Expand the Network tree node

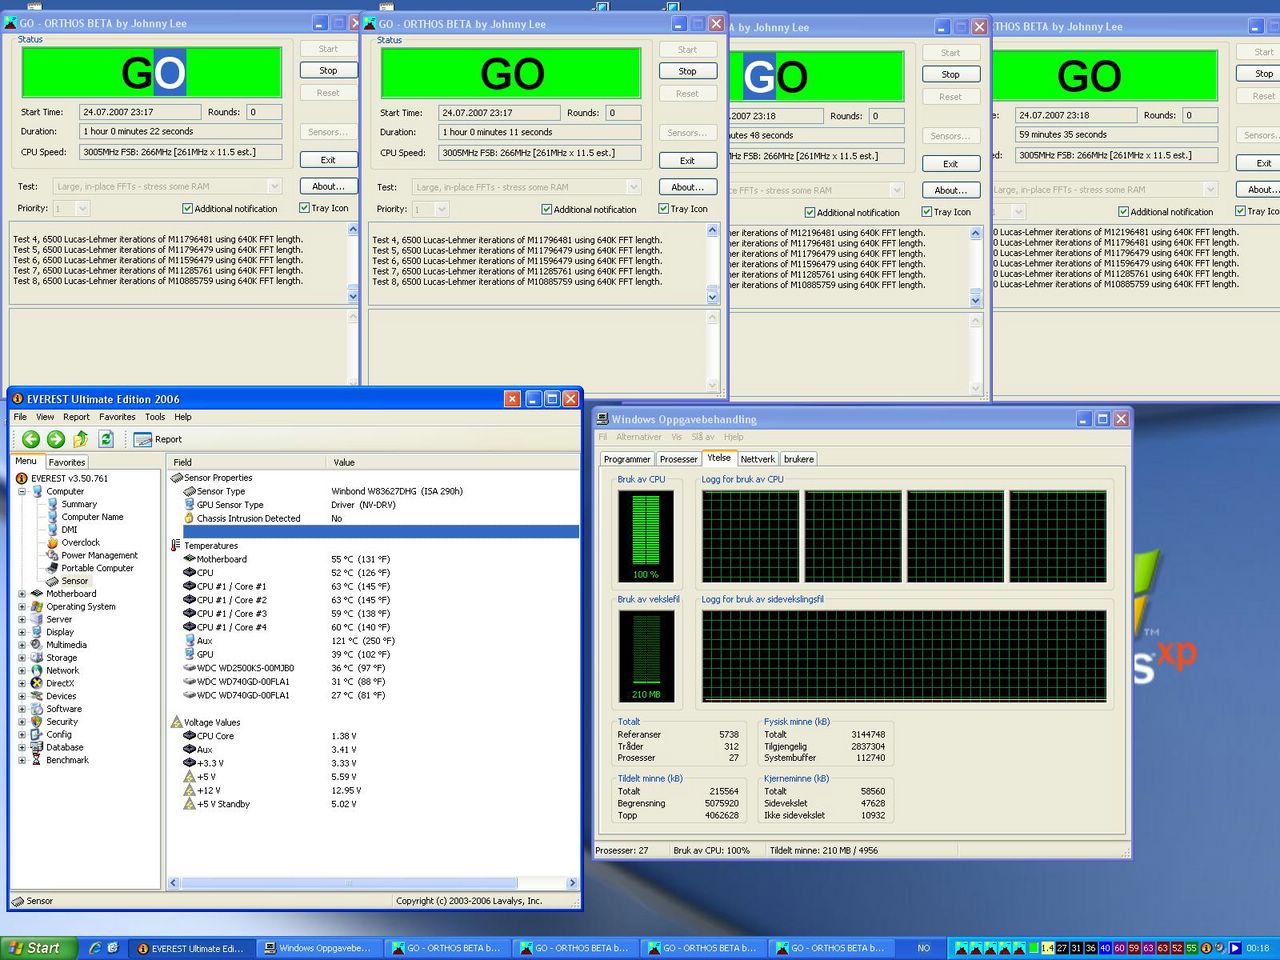click(22, 671)
